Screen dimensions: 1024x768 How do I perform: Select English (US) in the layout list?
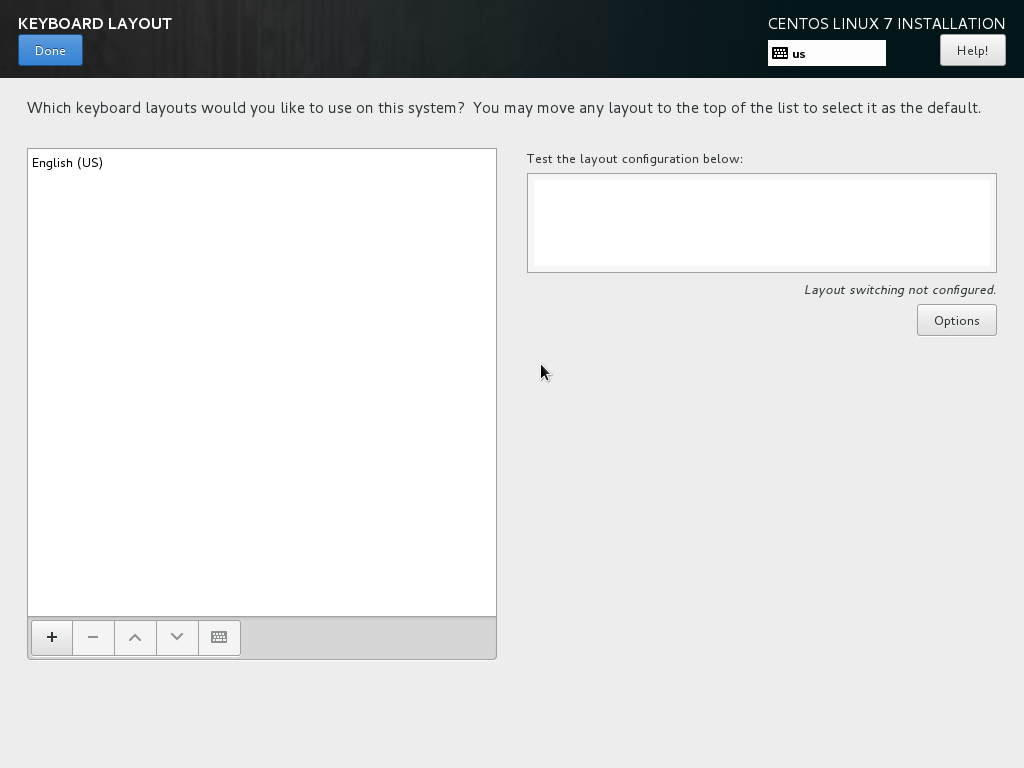68,163
